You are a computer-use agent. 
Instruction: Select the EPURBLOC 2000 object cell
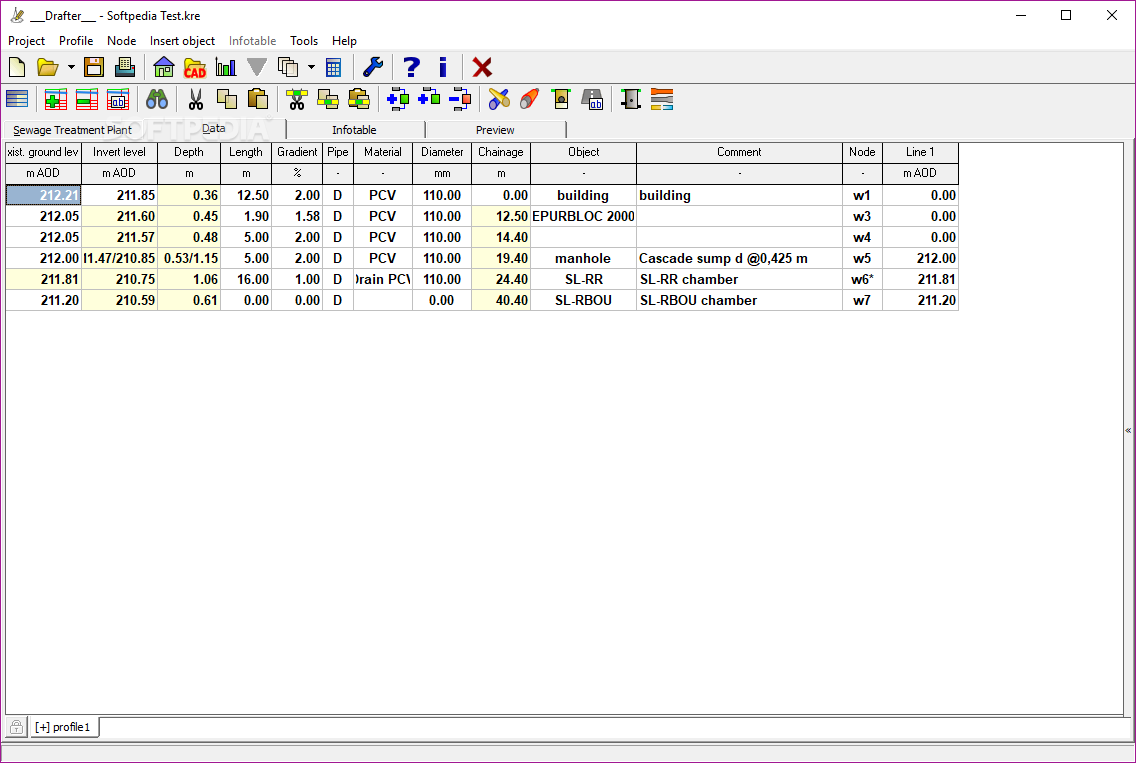tap(583, 216)
